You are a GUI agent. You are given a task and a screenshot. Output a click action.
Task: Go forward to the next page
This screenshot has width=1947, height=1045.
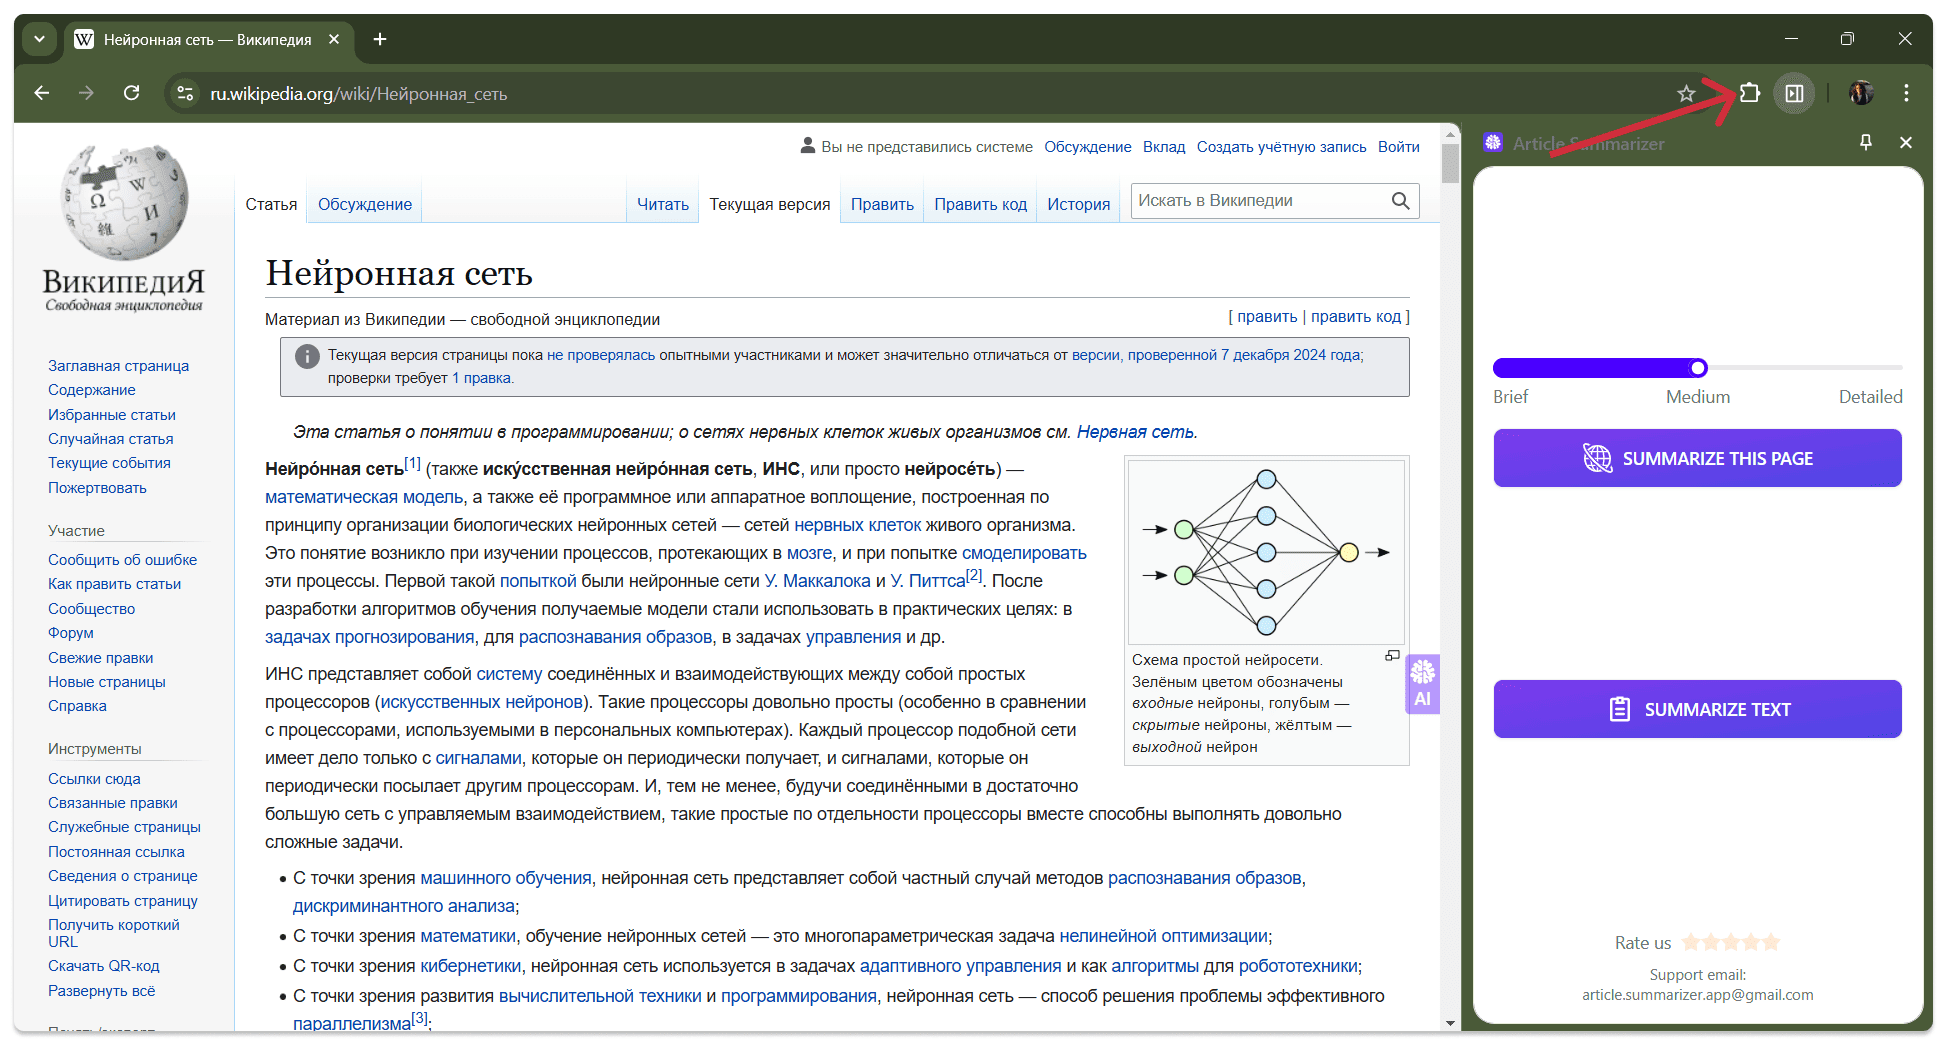(x=87, y=93)
